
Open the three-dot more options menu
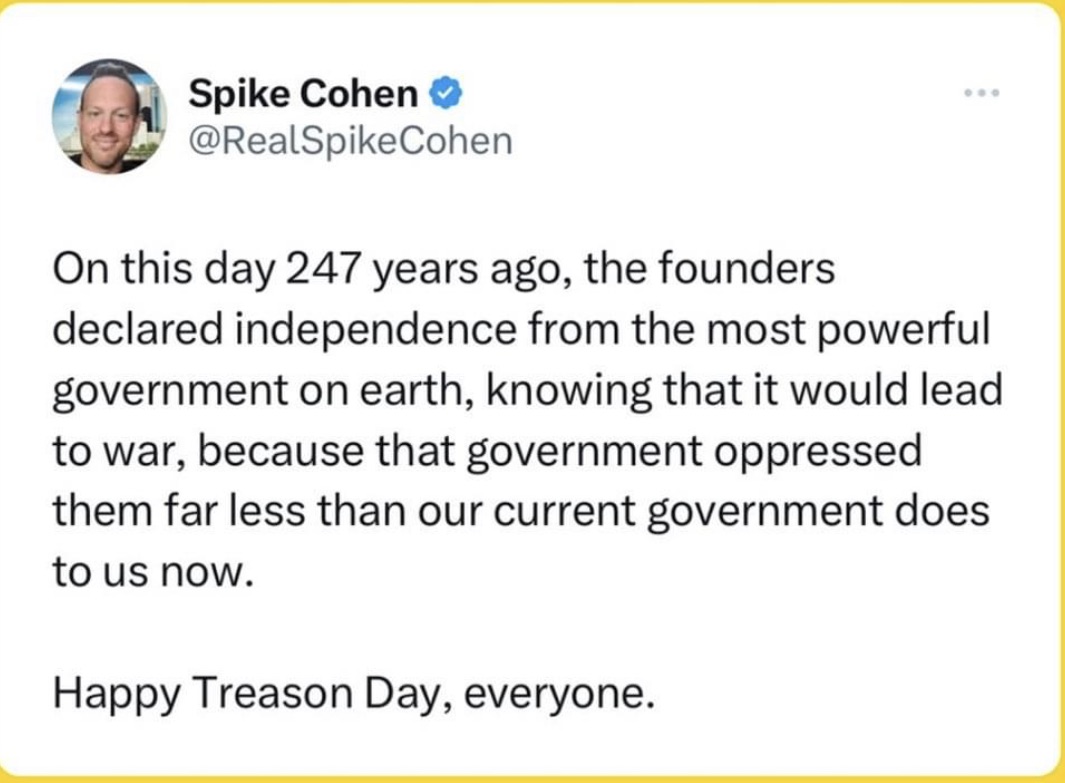click(981, 92)
